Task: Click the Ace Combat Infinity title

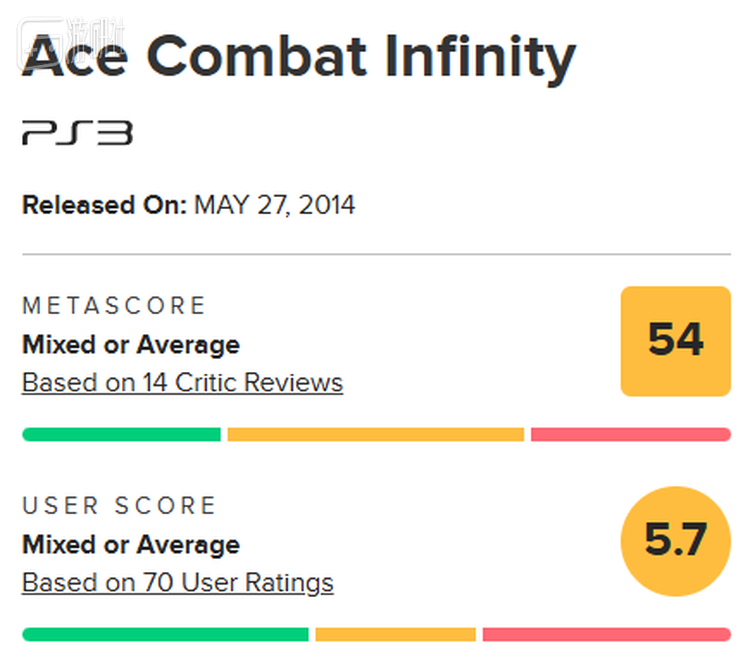Action: pyautogui.click(x=299, y=56)
